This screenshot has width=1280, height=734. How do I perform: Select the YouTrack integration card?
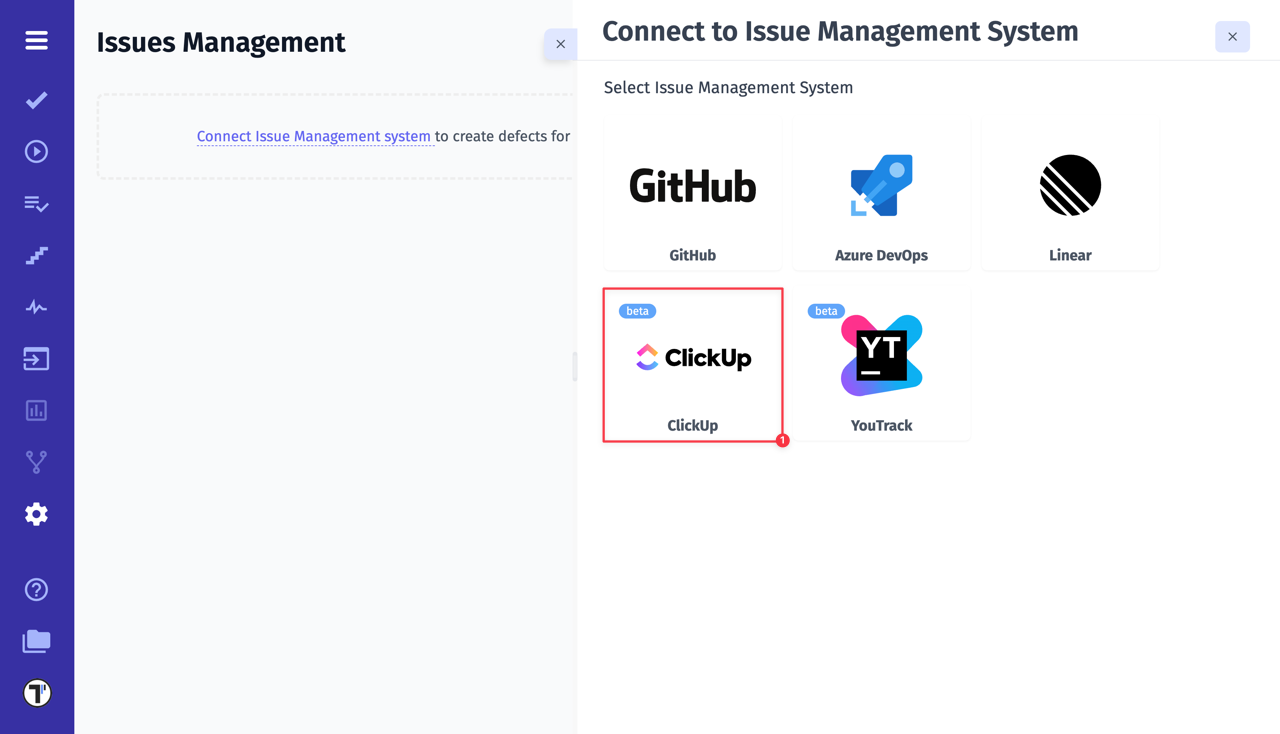pos(881,364)
